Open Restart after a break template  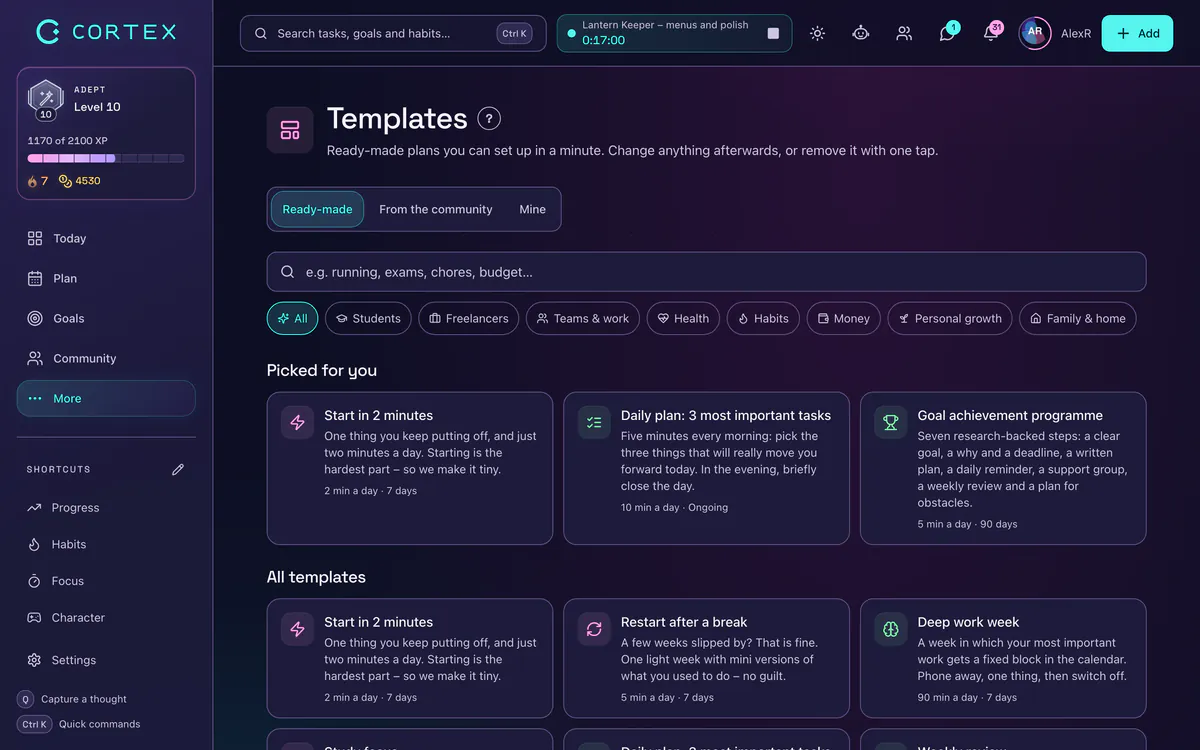coord(706,658)
